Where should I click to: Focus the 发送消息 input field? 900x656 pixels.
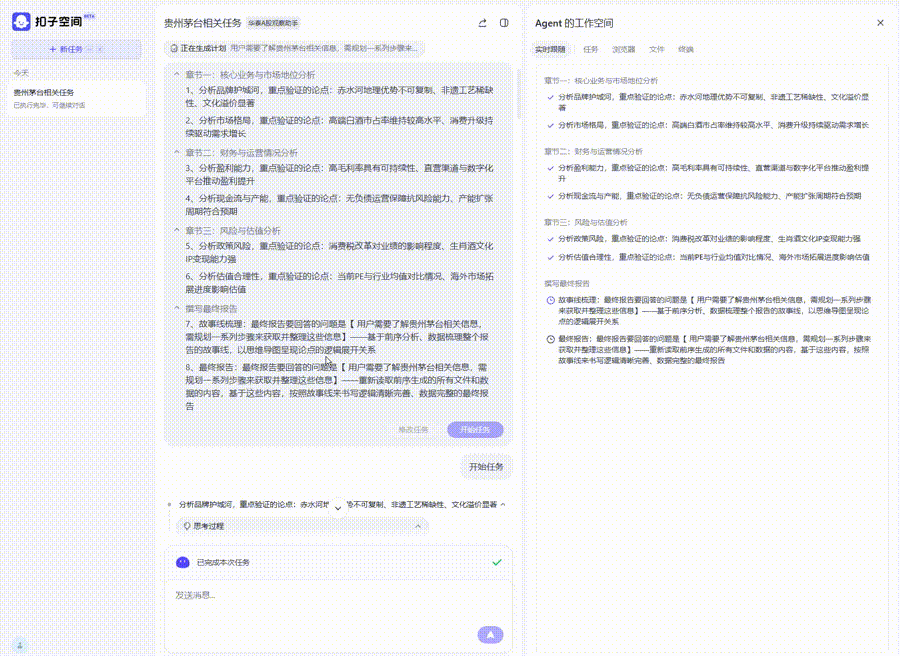[338, 603]
